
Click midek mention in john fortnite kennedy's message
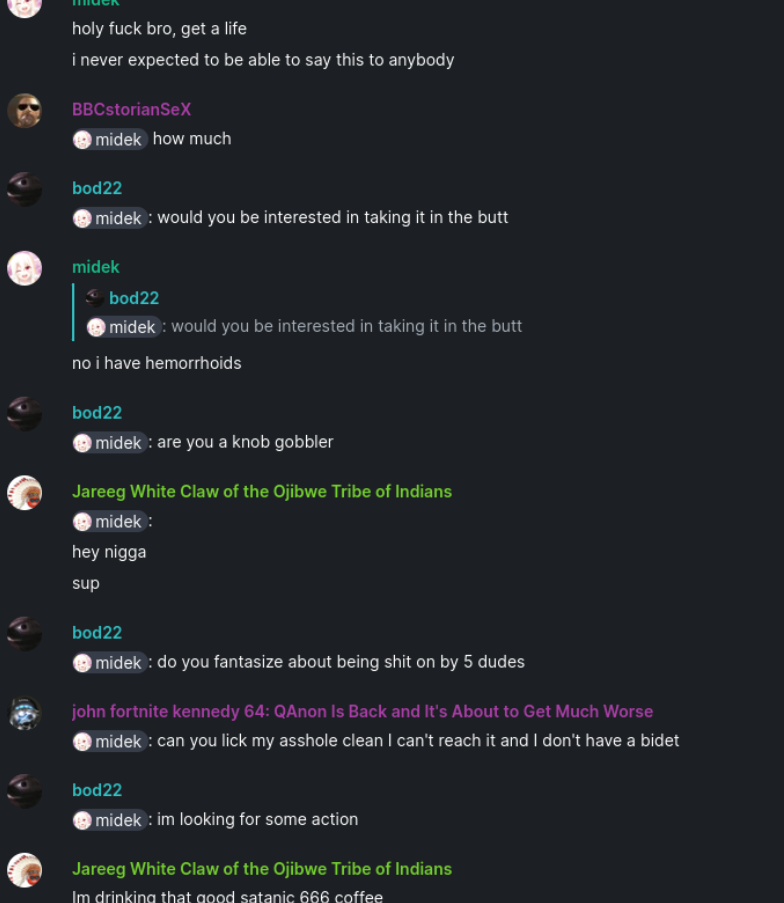coord(110,741)
